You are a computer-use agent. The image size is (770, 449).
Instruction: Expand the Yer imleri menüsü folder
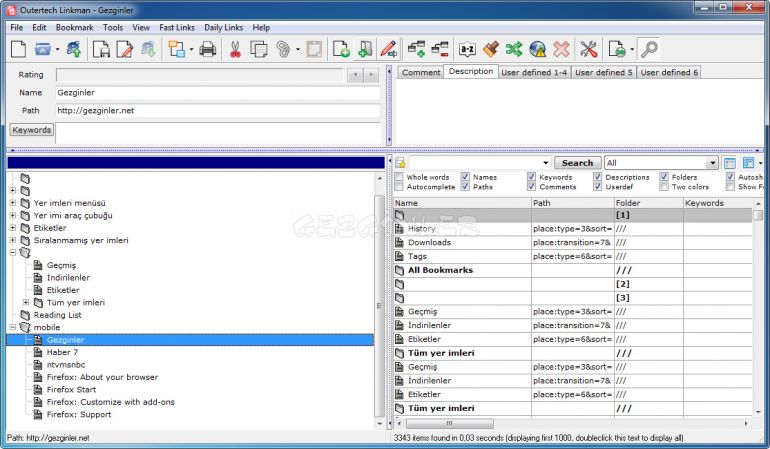13,203
